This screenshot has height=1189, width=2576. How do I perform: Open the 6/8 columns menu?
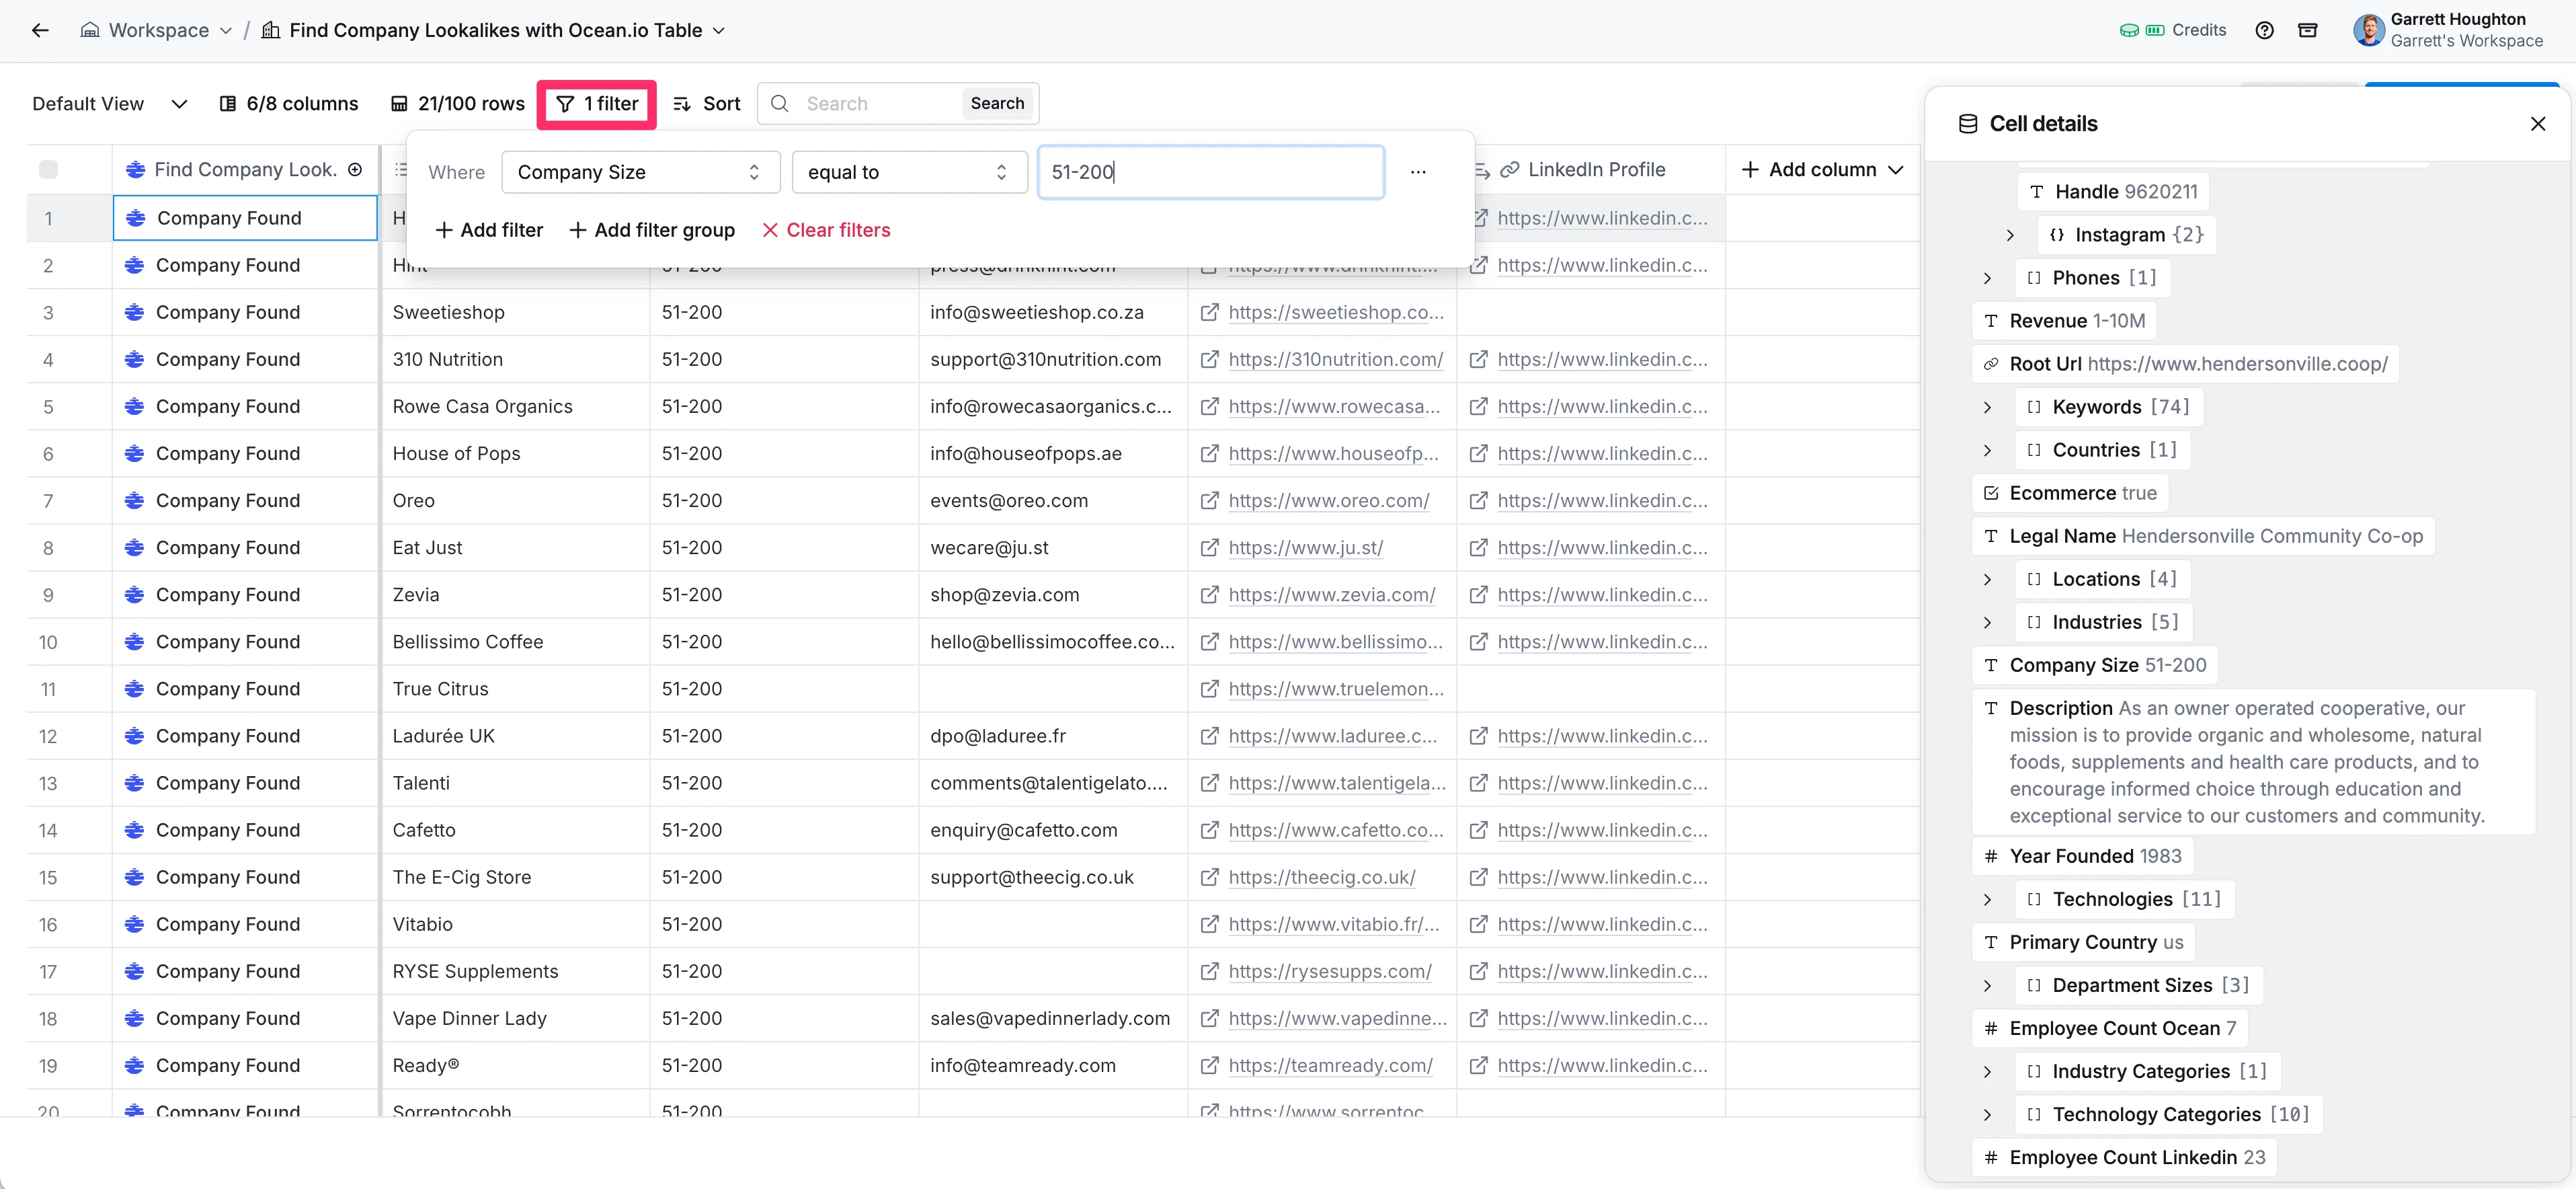289,104
